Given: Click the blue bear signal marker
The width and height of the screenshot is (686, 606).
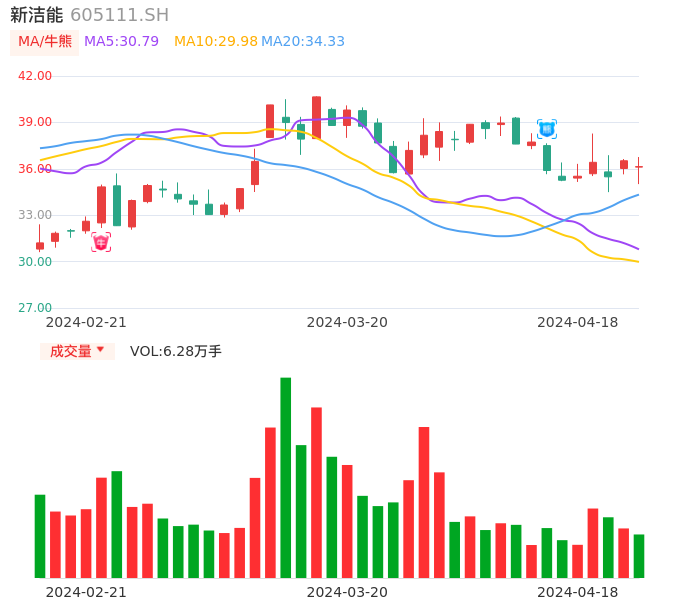Looking at the screenshot, I should pyautogui.click(x=546, y=129).
